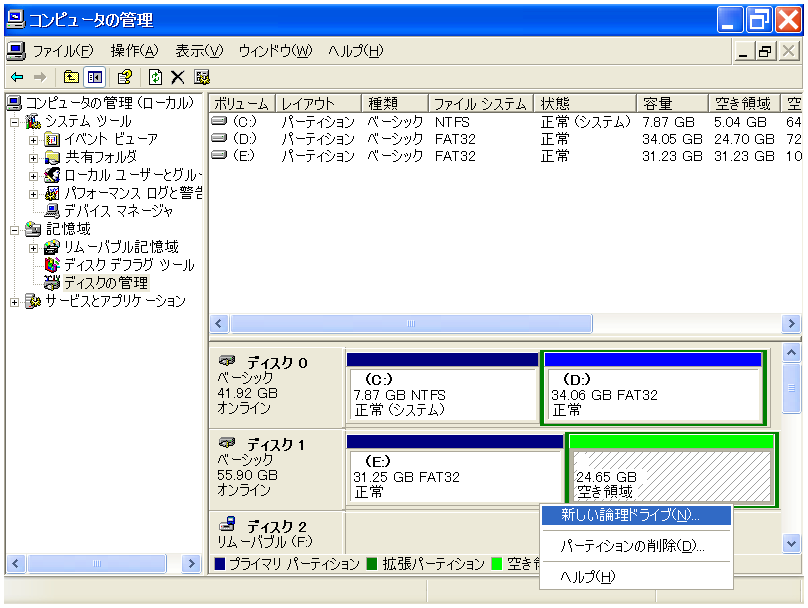Viewport: 808px width, 608px height.
Task: Sort by the レイアウト column header
Action: (318, 104)
